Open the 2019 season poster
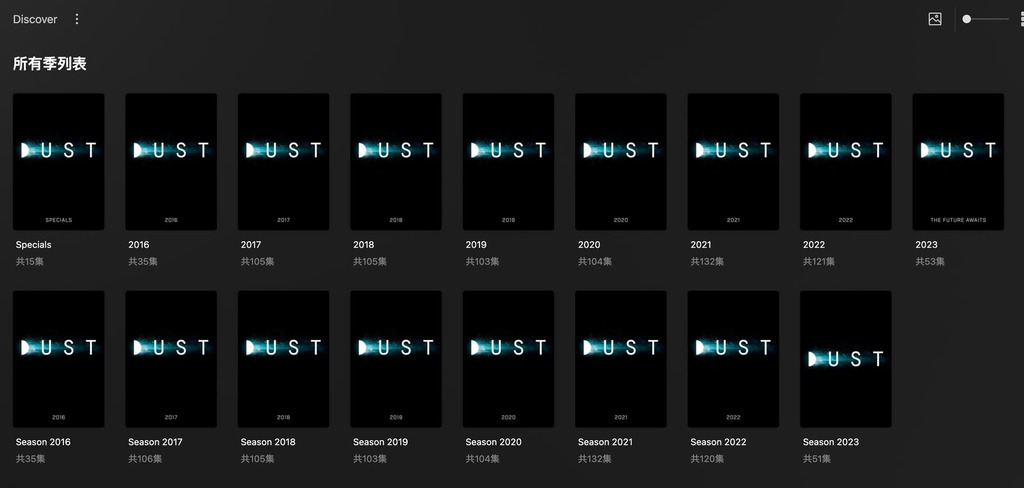 click(x=508, y=161)
